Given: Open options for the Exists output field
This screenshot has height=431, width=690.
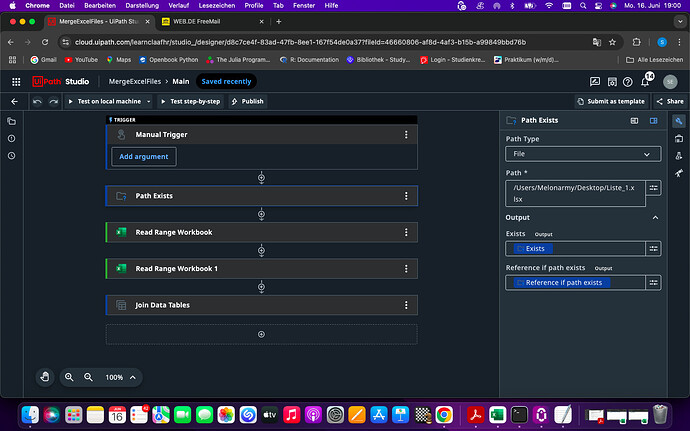Looking at the screenshot, I should click(653, 249).
